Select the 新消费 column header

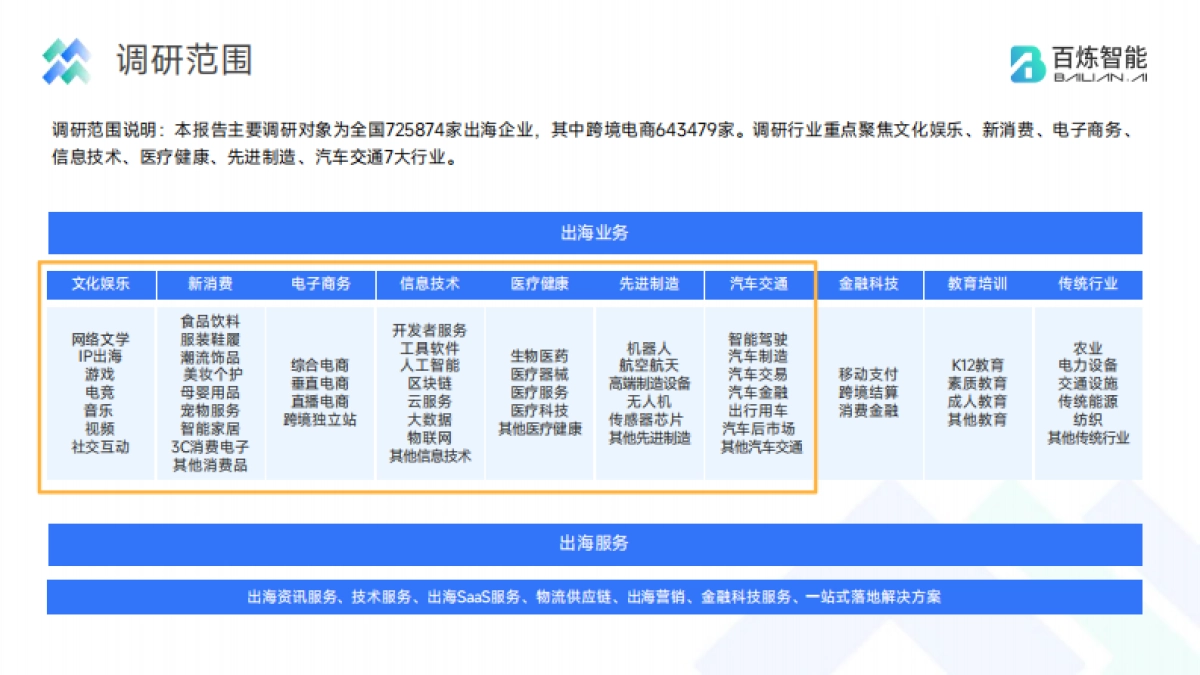click(x=209, y=284)
